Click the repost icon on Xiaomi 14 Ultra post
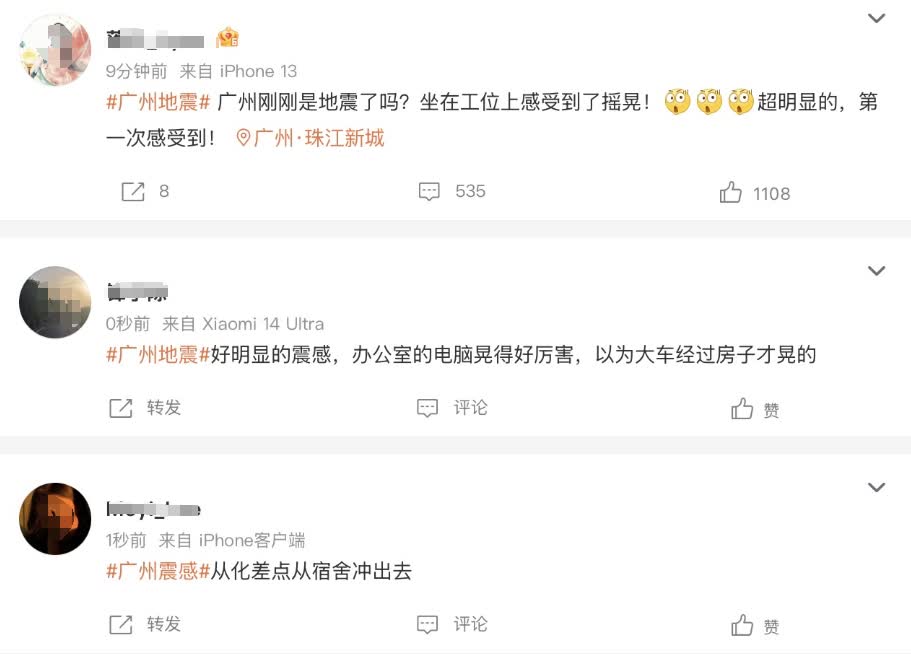This screenshot has width=911, height=654. point(121,408)
